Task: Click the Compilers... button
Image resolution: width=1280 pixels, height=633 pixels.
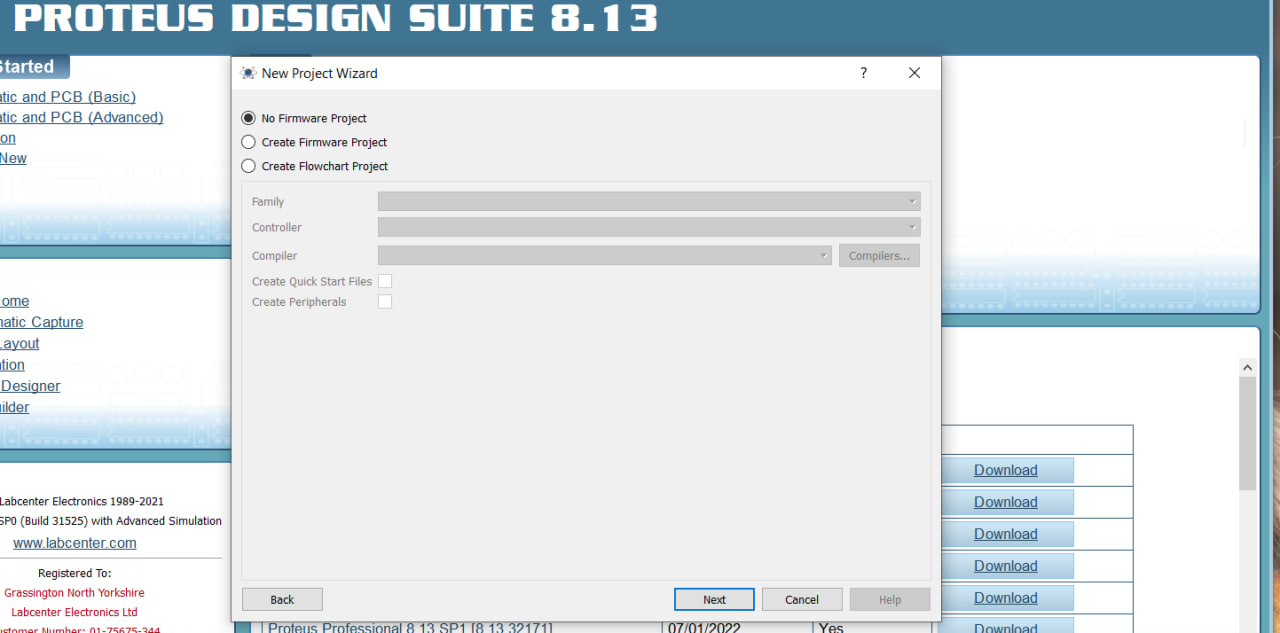Action: click(x=879, y=256)
